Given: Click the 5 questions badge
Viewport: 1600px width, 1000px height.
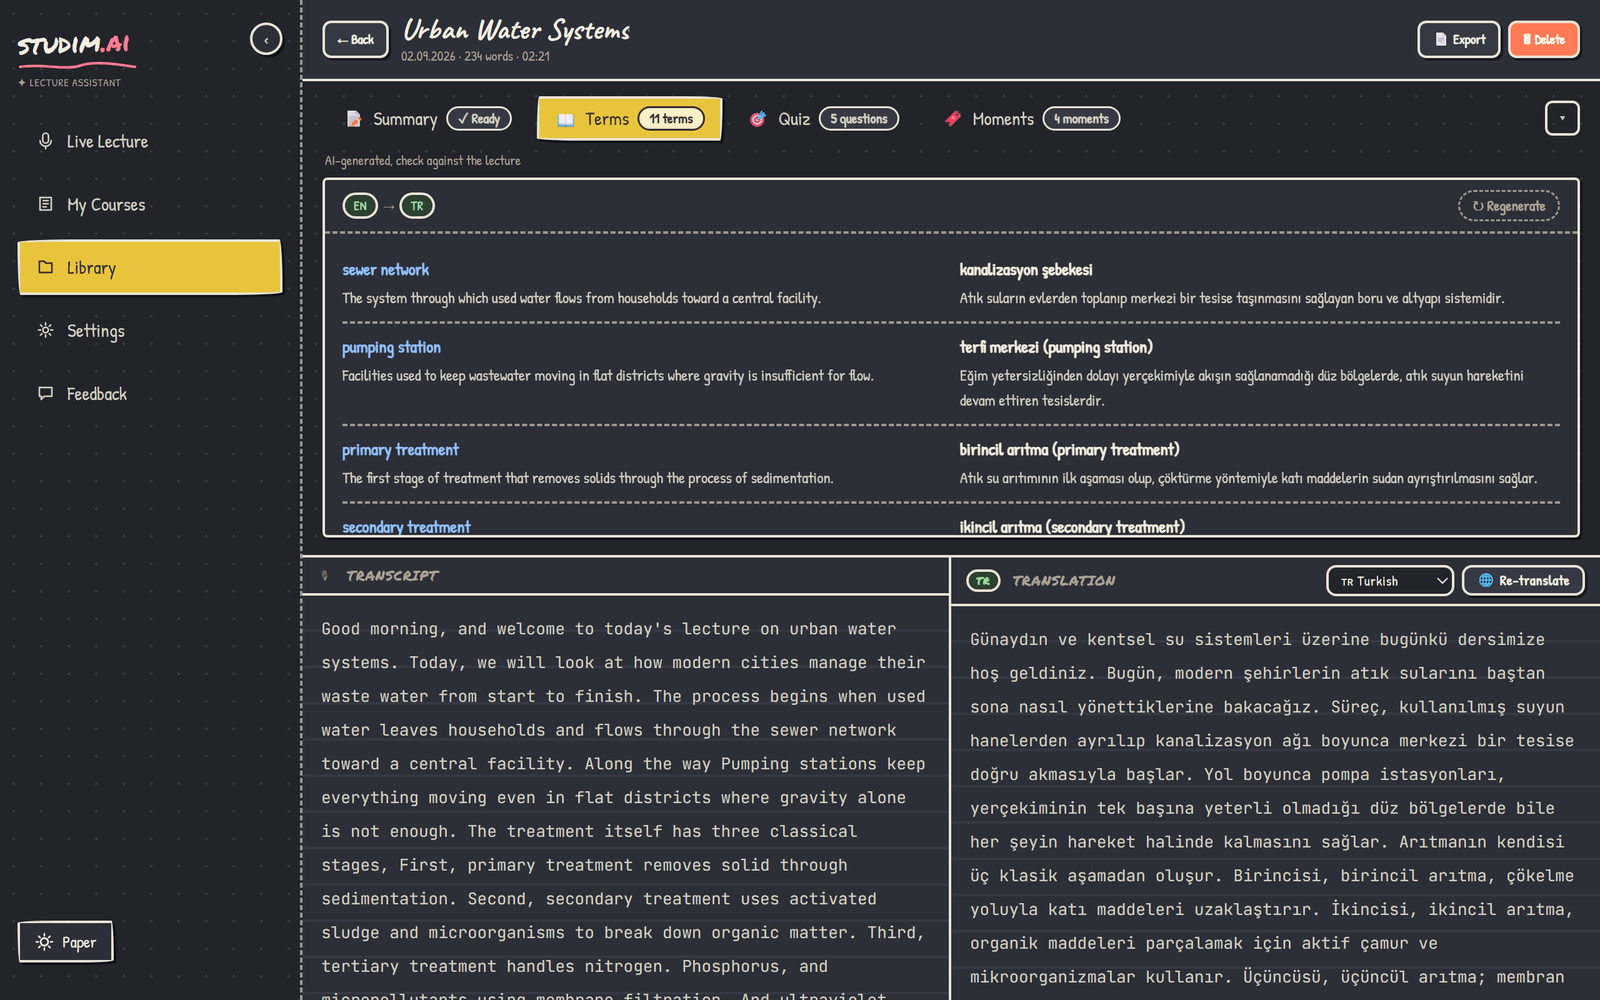Looking at the screenshot, I should click(859, 119).
